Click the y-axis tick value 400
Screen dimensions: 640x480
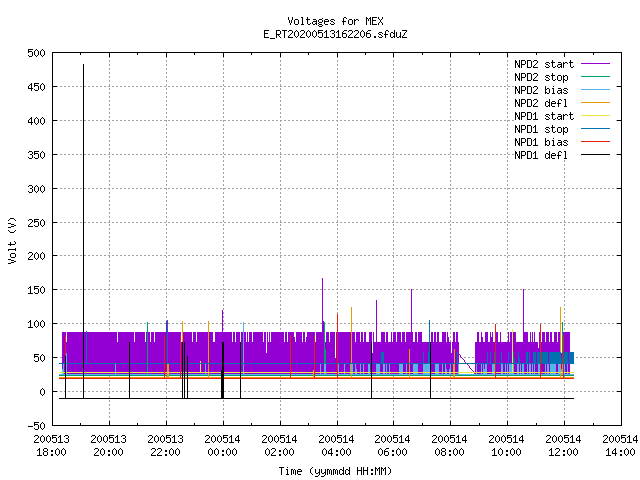pos(36,121)
